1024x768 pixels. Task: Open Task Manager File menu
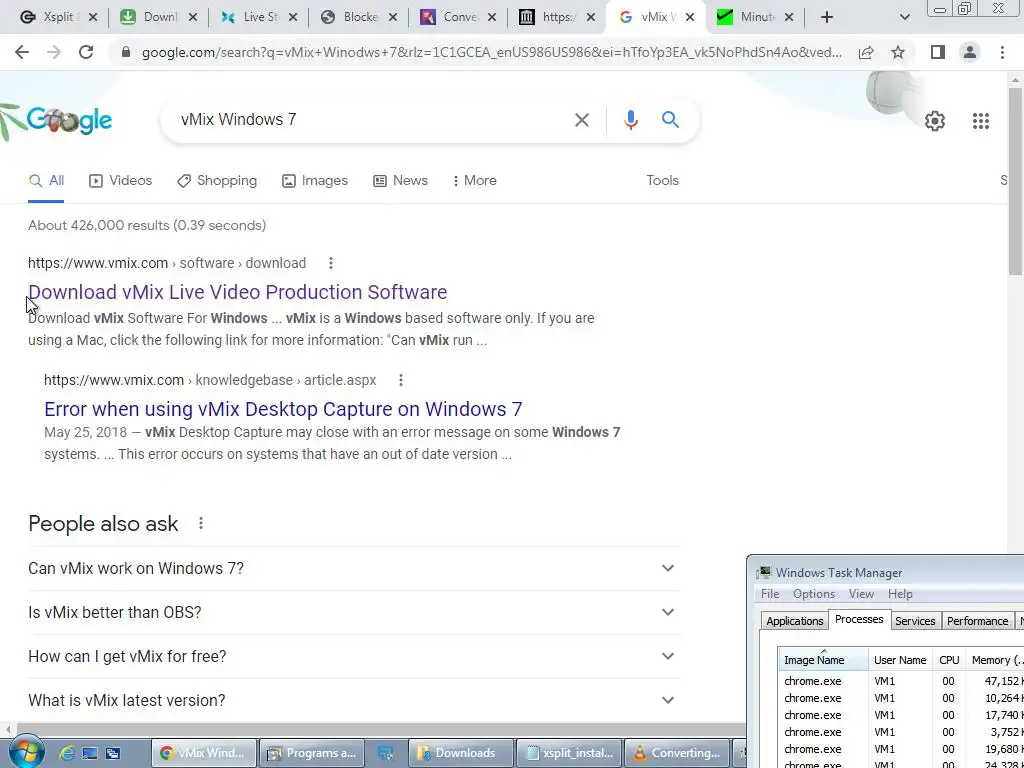(x=770, y=594)
